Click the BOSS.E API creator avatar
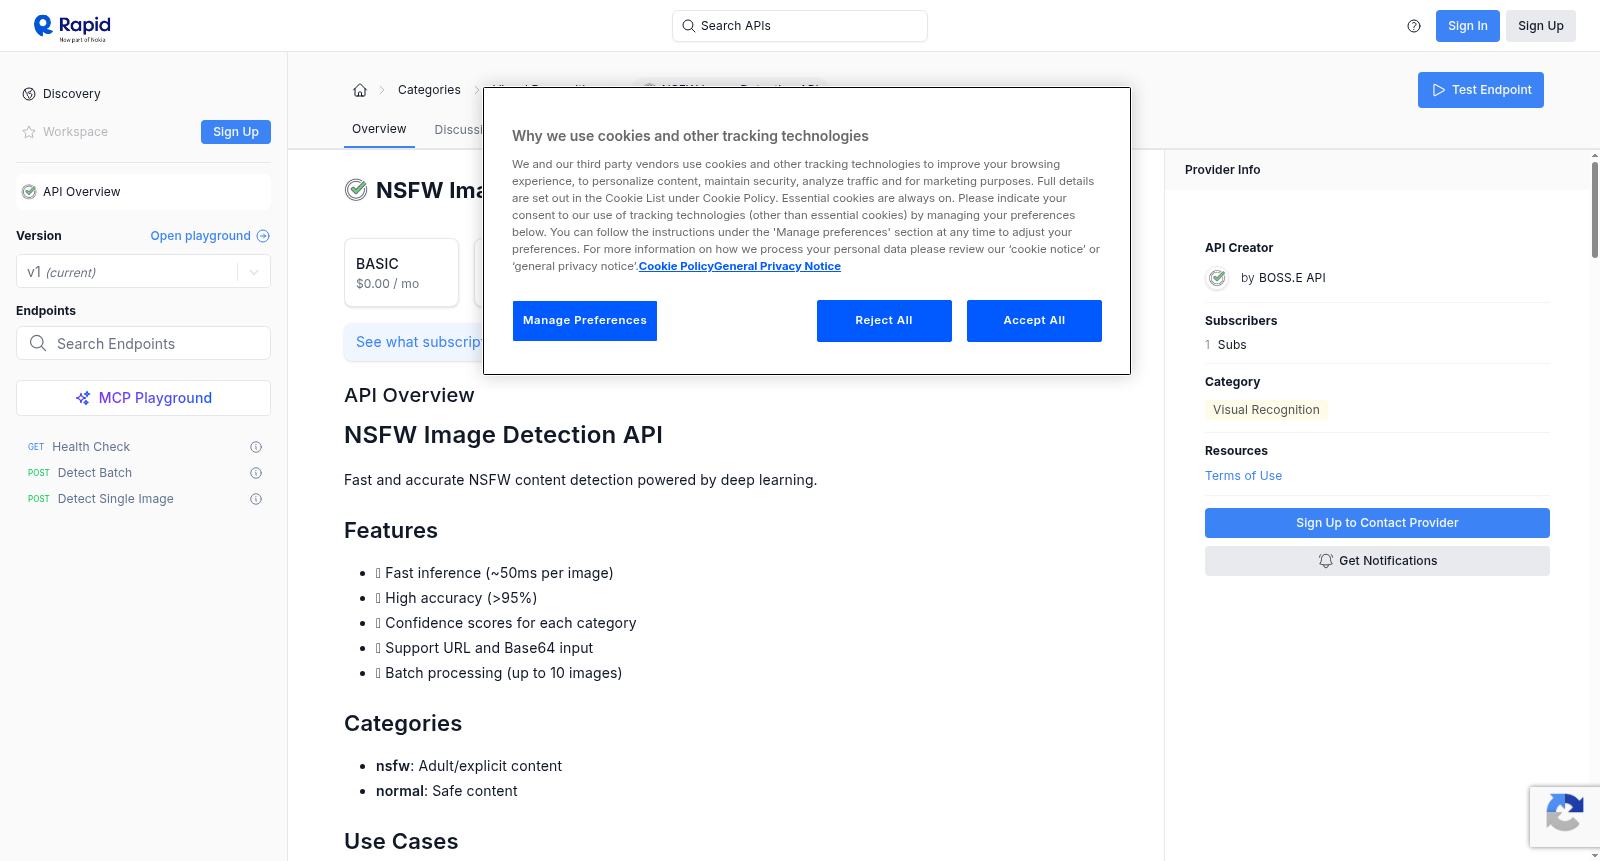This screenshot has width=1600, height=861. click(1217, 278)
